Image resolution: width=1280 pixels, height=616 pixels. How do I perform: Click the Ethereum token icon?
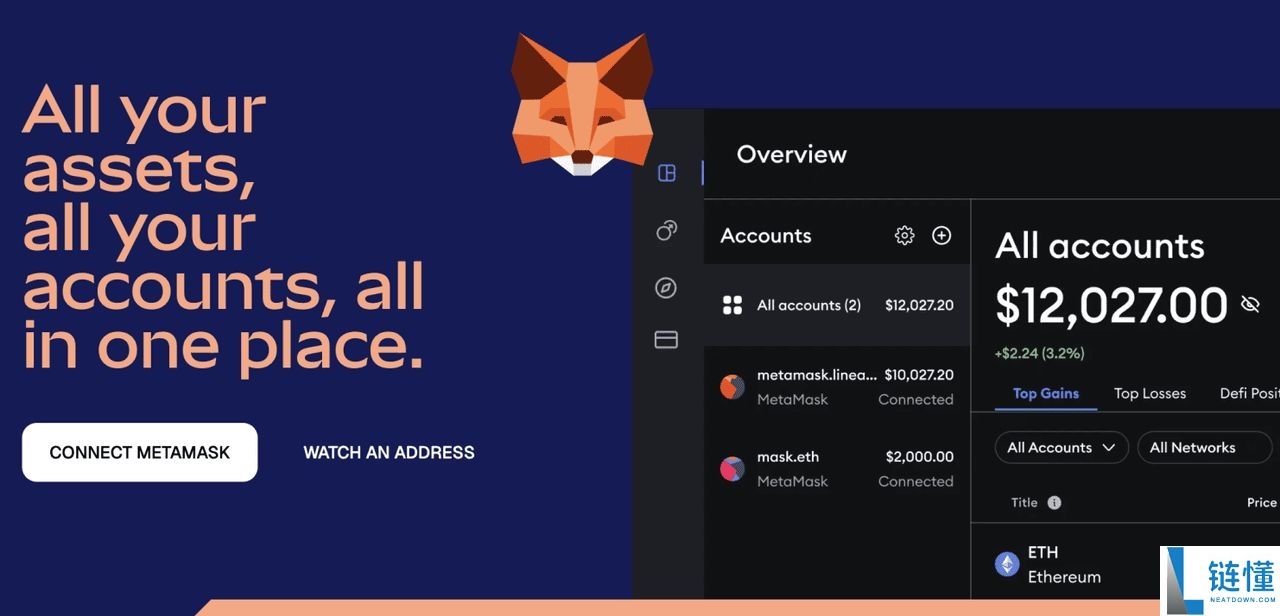(1007, 563)
